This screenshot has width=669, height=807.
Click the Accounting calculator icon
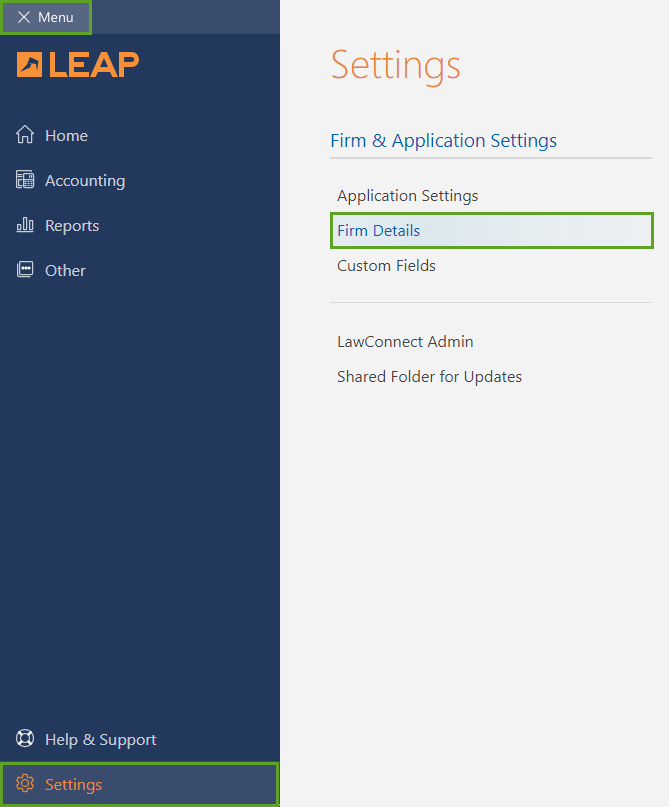pyautogui.click(x=25, y=180)
